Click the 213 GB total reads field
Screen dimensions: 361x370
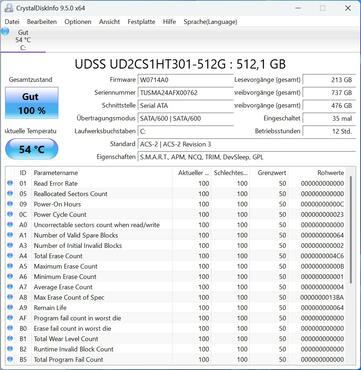click(329, 80)
